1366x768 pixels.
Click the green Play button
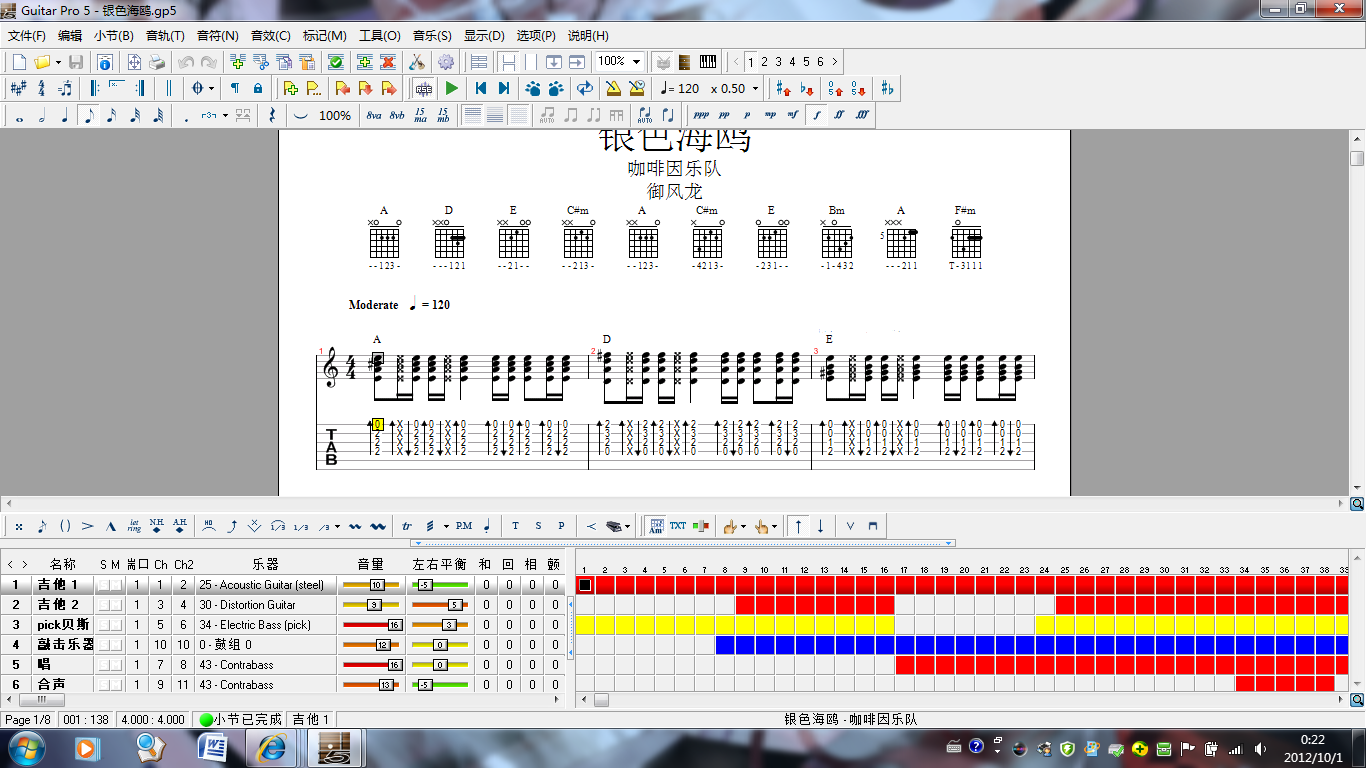click(x=452, y=88)
